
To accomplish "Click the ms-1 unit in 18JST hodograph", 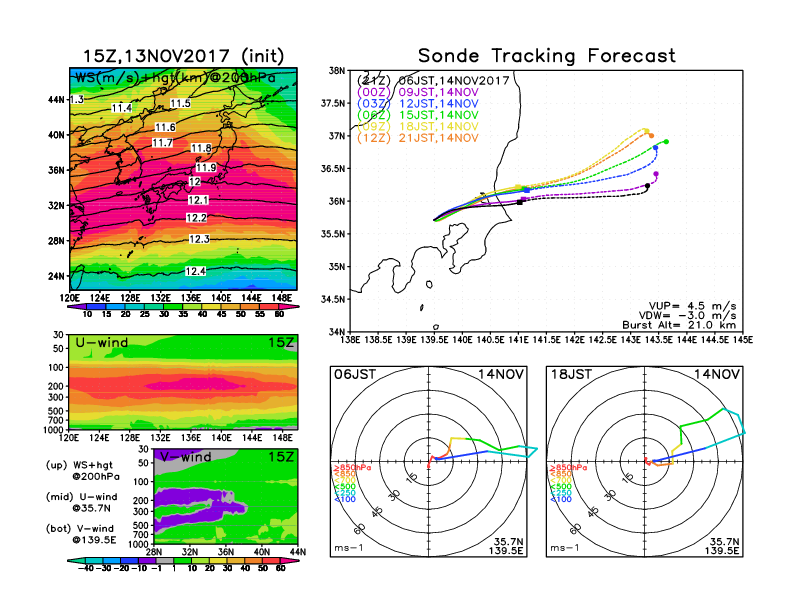I will (x=565, y=548).
